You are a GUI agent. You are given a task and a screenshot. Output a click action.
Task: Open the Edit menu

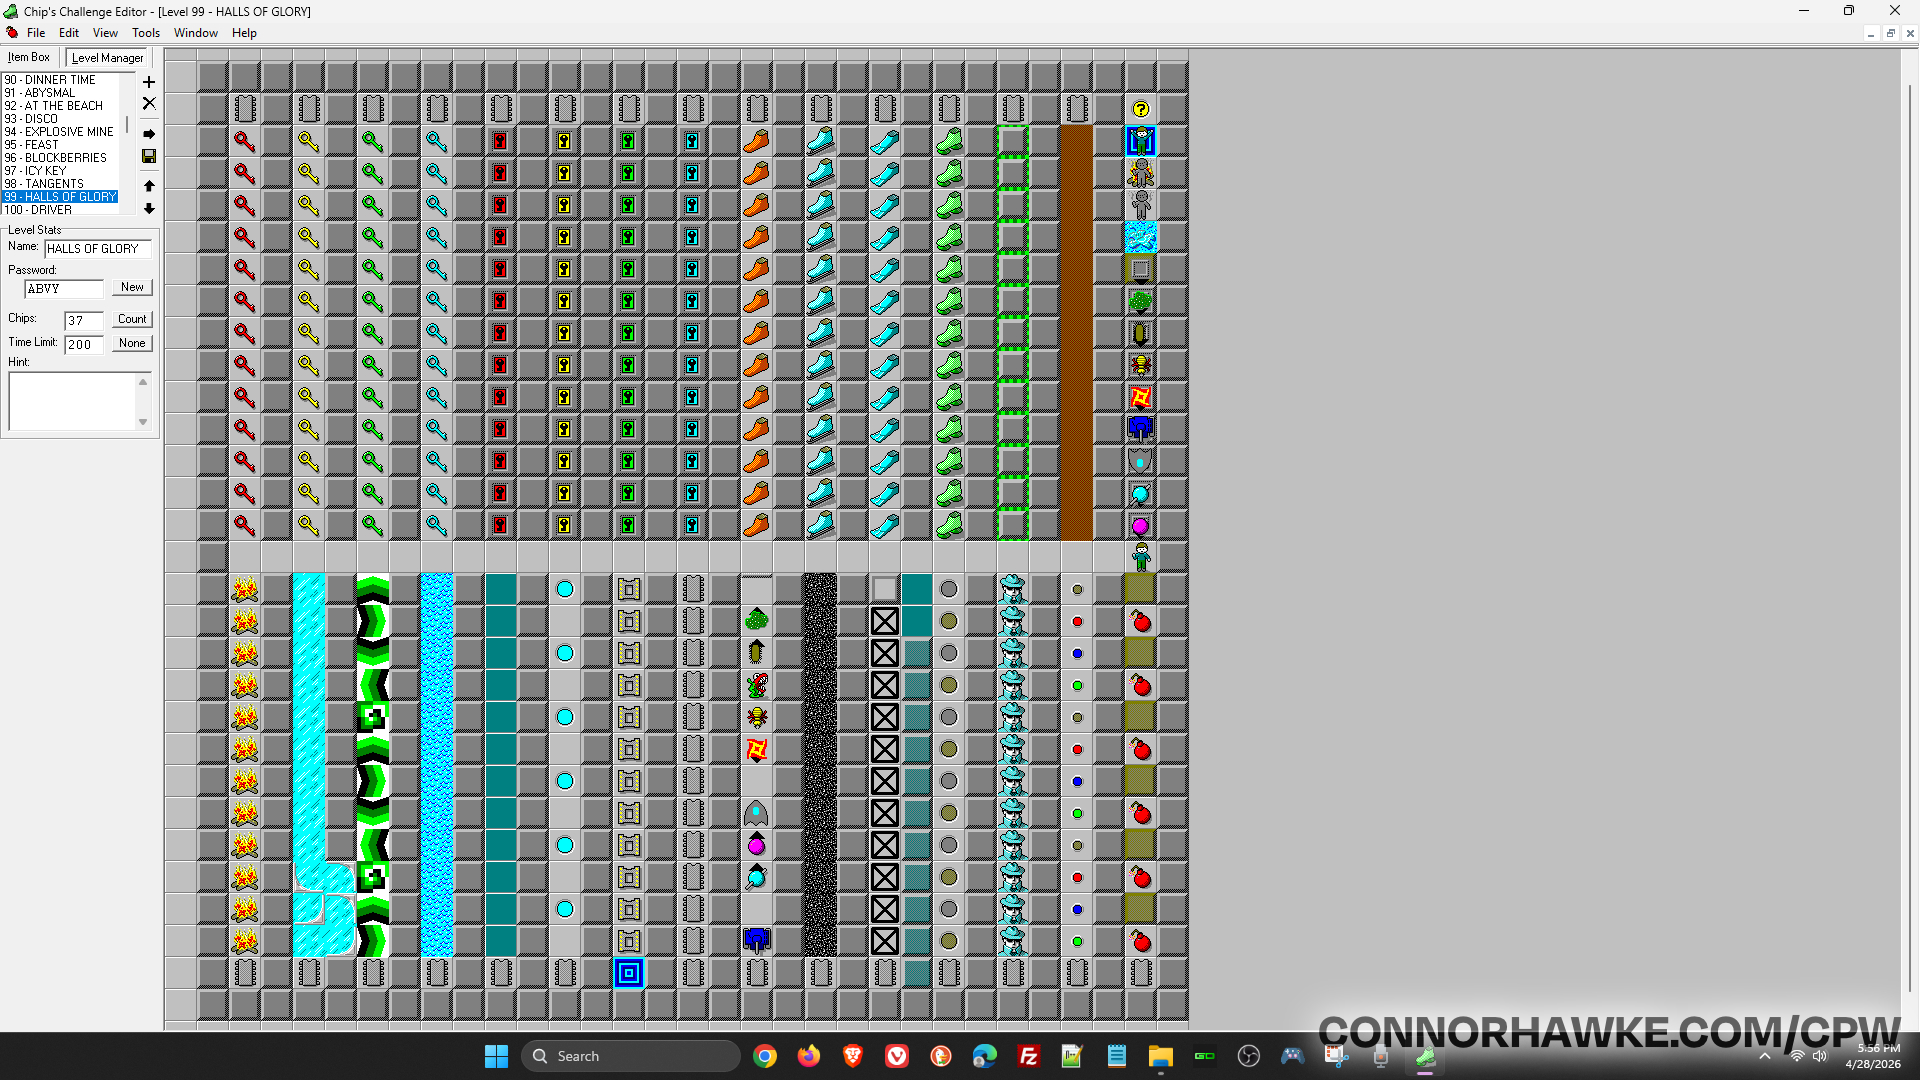(x=69, y=33)
